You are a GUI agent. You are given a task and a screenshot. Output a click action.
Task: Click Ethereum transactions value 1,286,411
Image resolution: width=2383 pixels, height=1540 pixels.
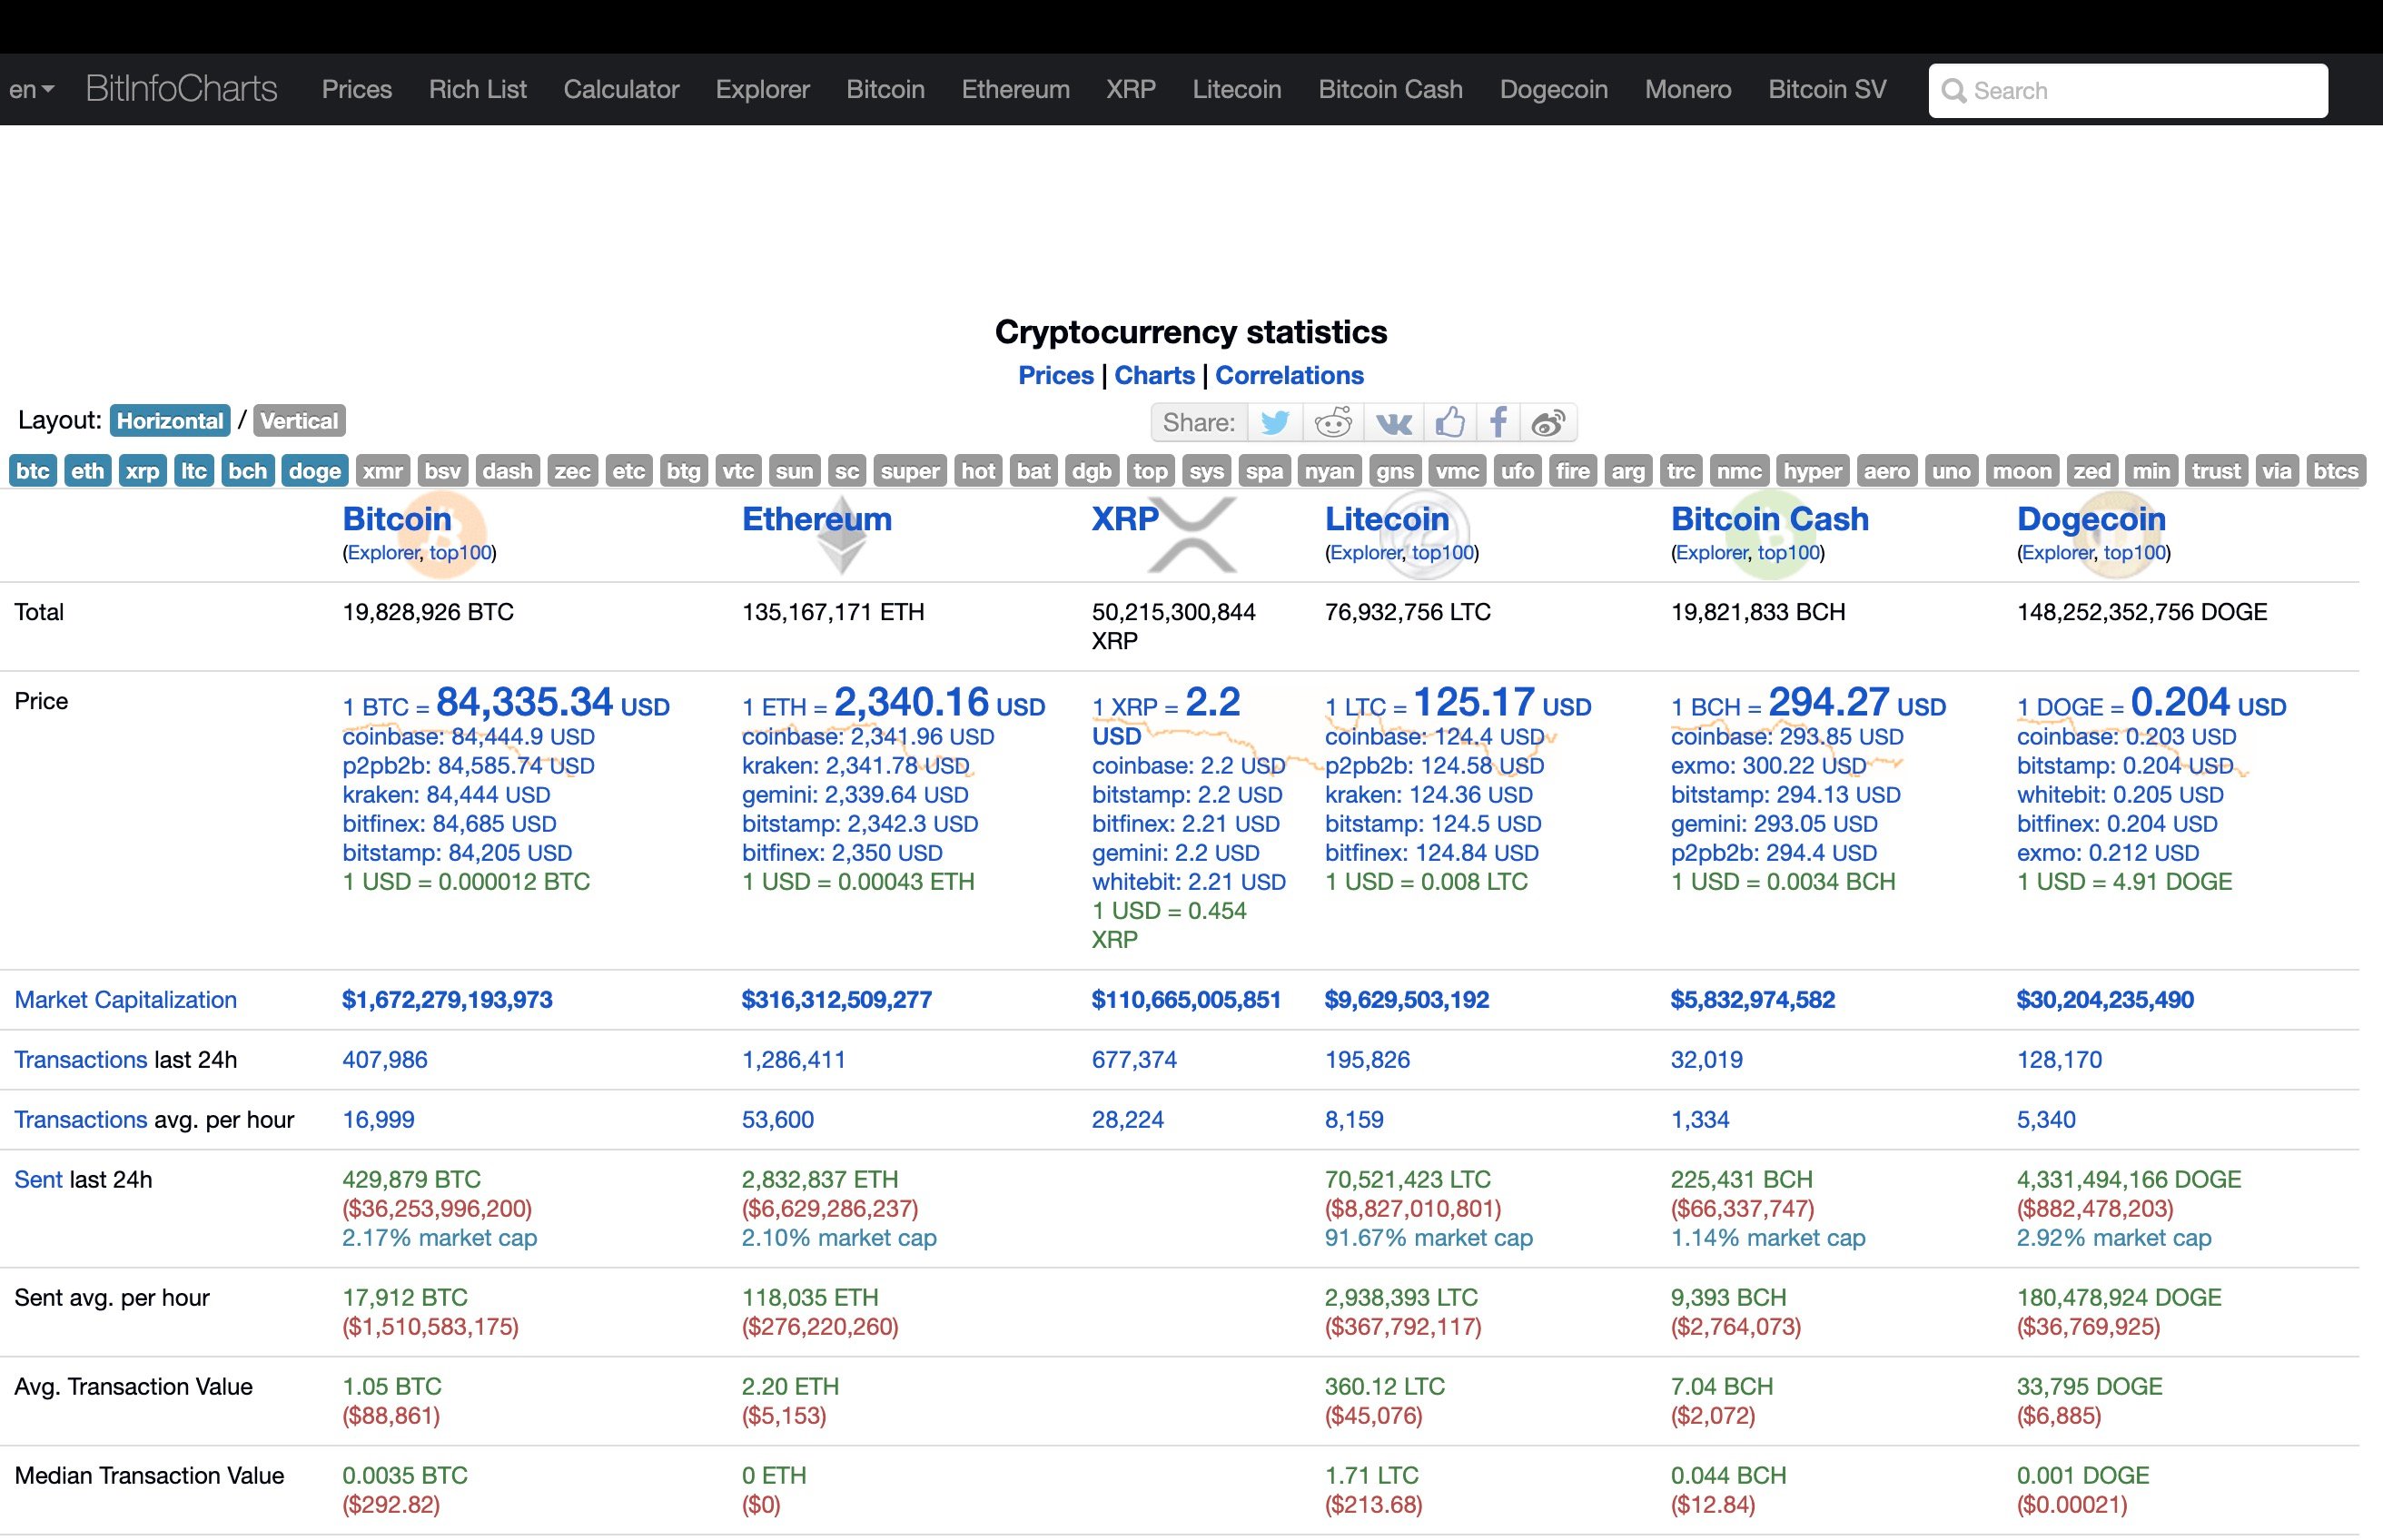pos(794,1060)
